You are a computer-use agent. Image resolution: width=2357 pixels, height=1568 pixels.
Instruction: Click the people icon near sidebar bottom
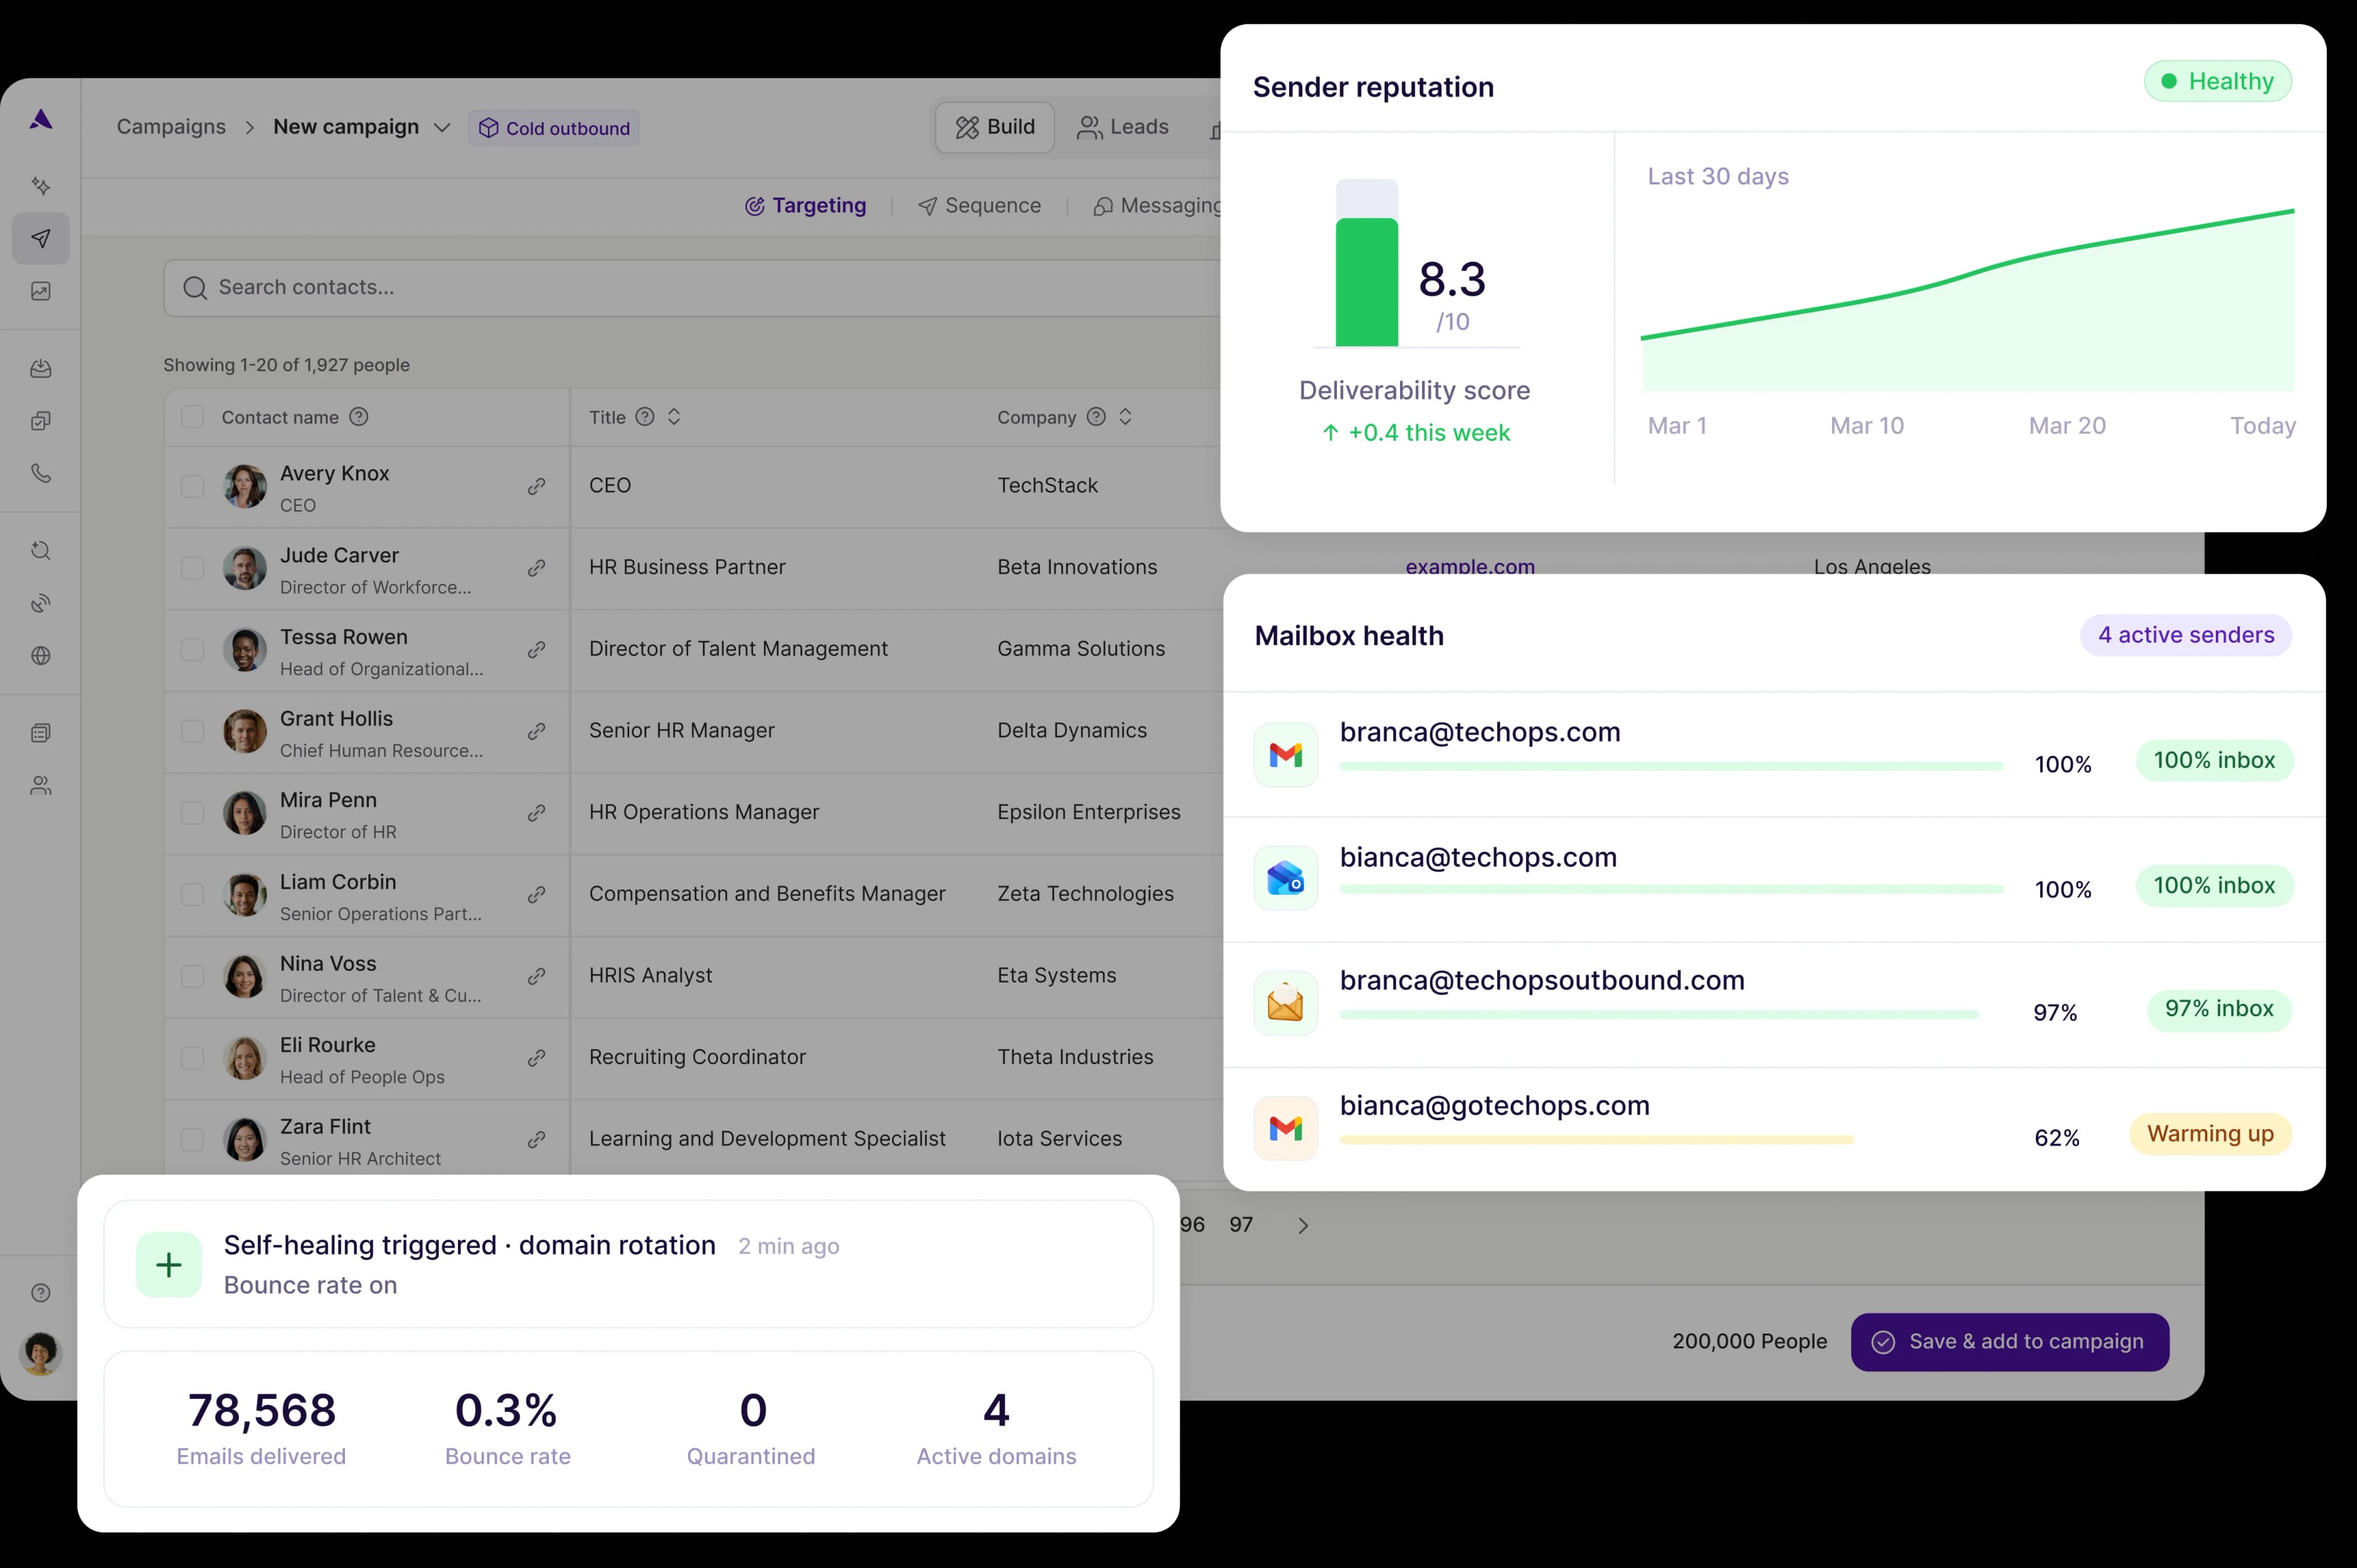coord(40,786)
